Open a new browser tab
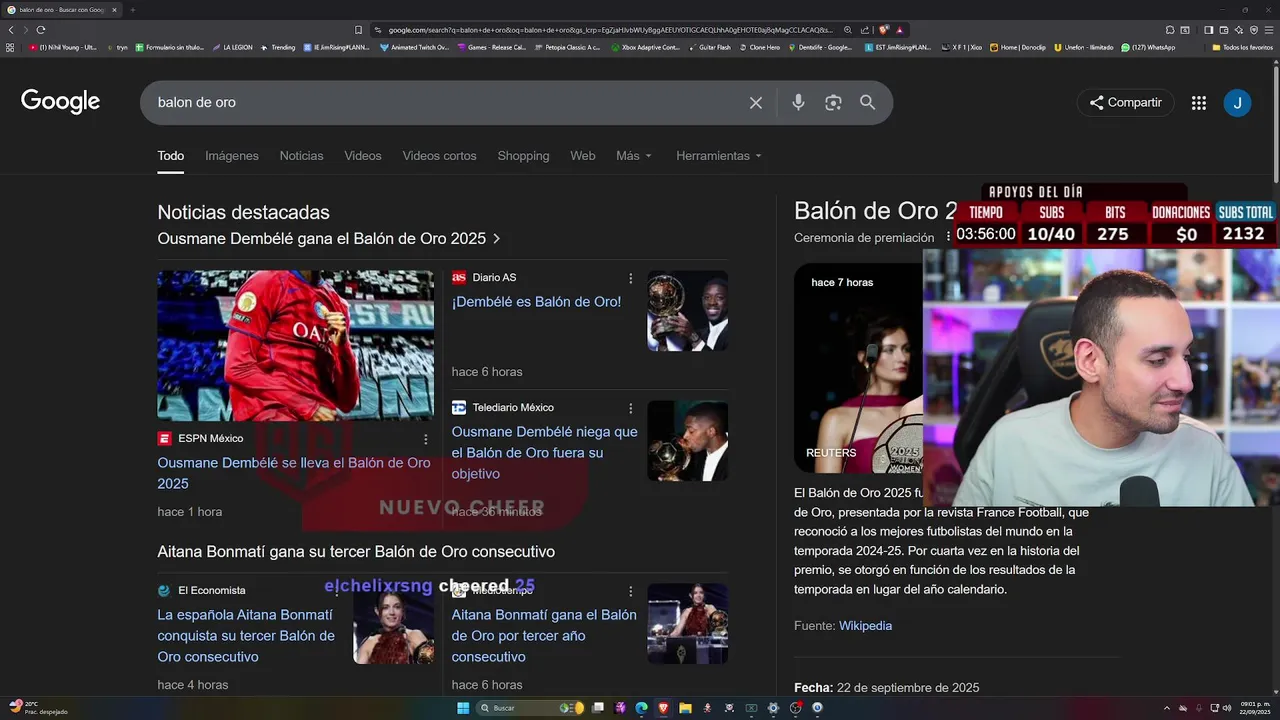The width and height of the screenshot is (1280, 720). [132, 10]
